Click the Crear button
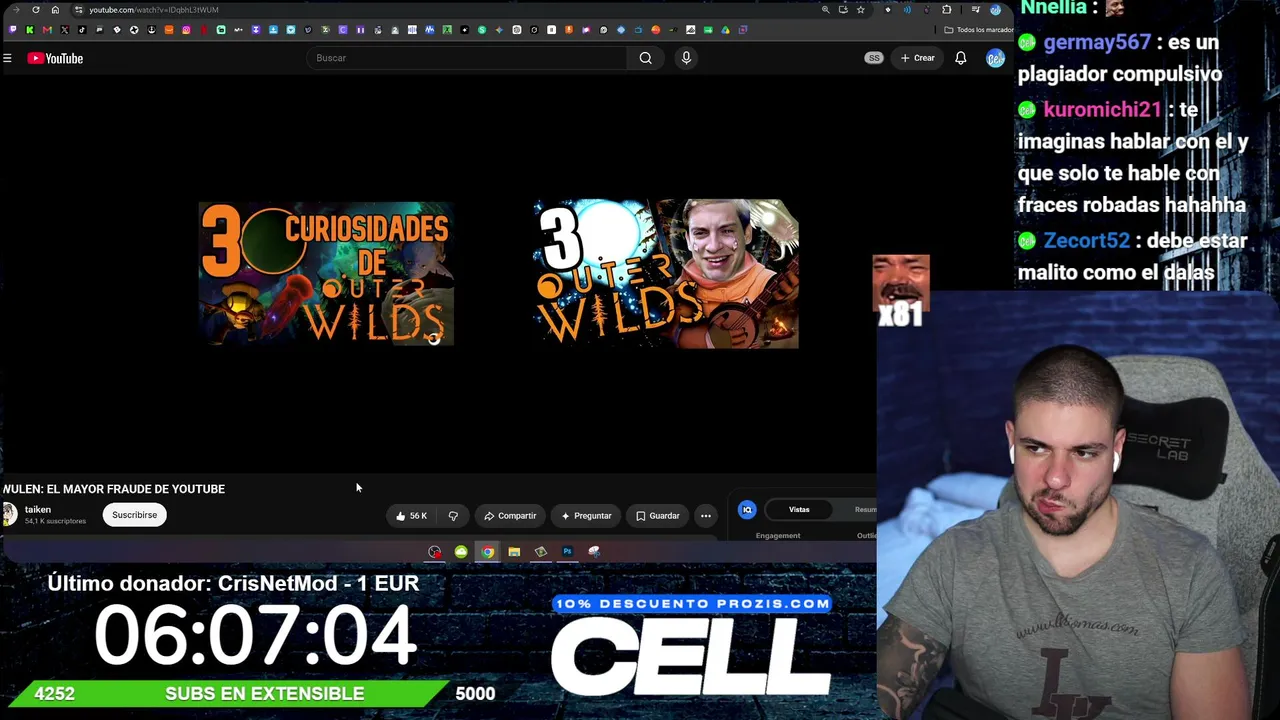This screenshot has height=720, width=1280. [917, 58]
